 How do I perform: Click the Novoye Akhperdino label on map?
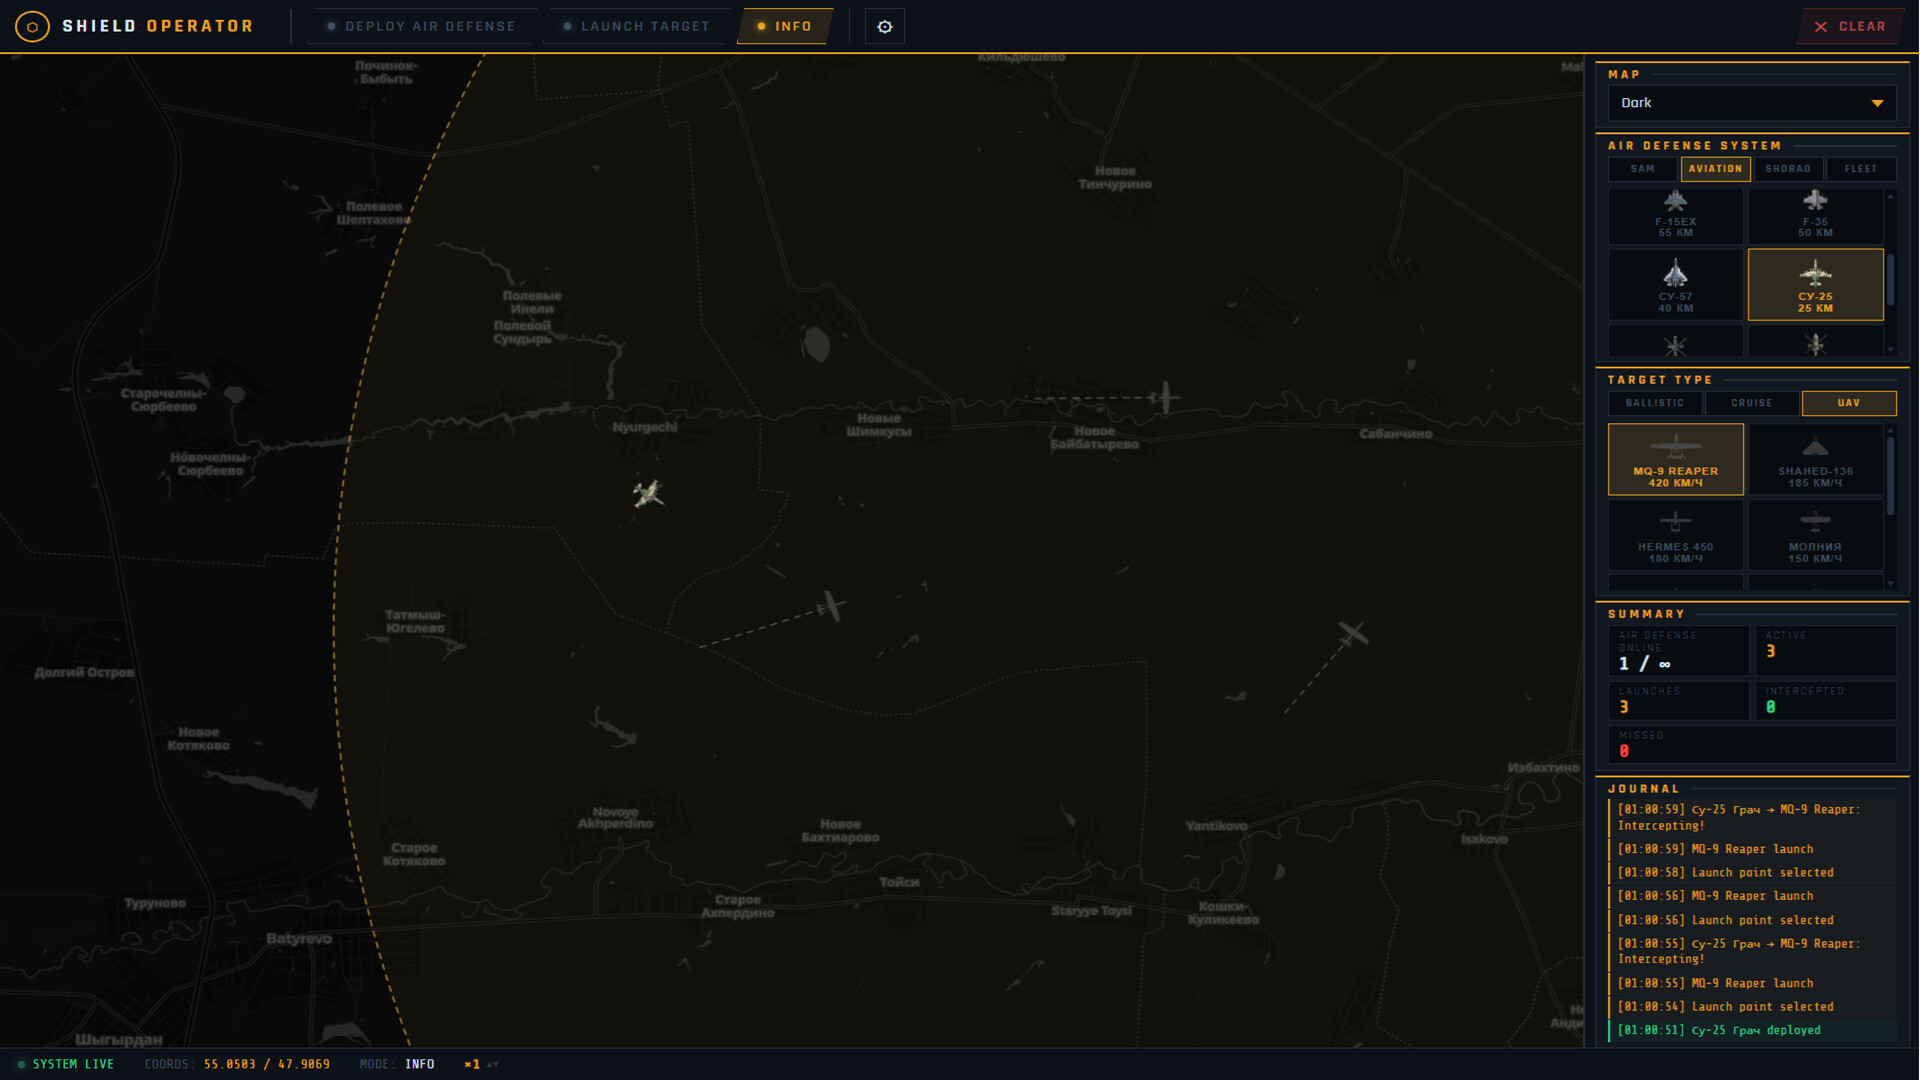(x=615, y=818)
